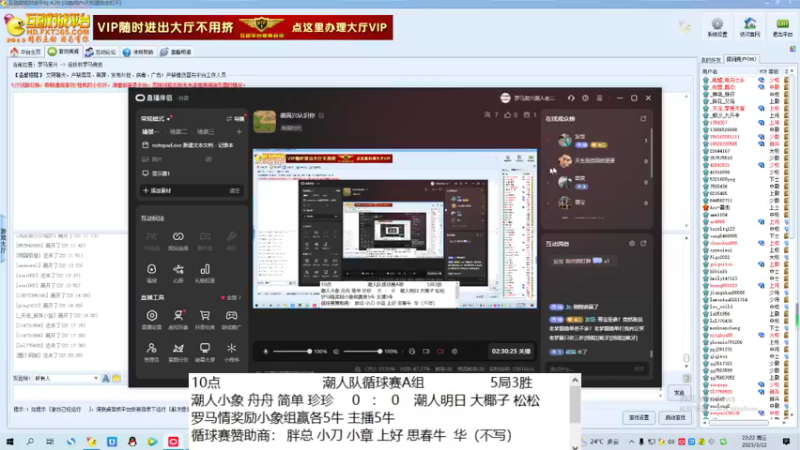Viewport: 800px width, 450px height.
Task: Adjust the microphone volume slider
Action: 291,351
